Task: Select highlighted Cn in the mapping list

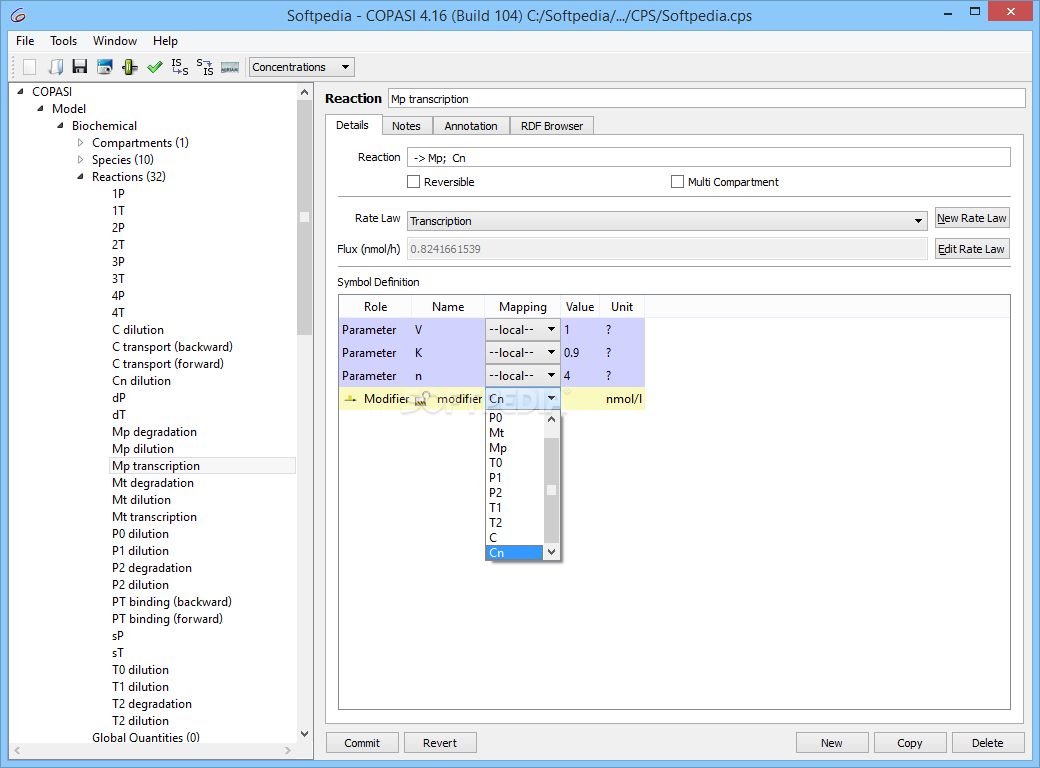Action: pos(515,552)
